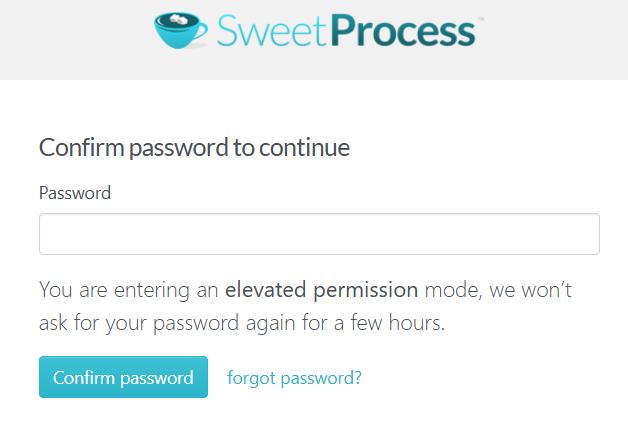Image resolution: width=628 pixels, height=426 pixels.
Task: Click the marshmallows inside the teacup
Action: tap(180, 19)
